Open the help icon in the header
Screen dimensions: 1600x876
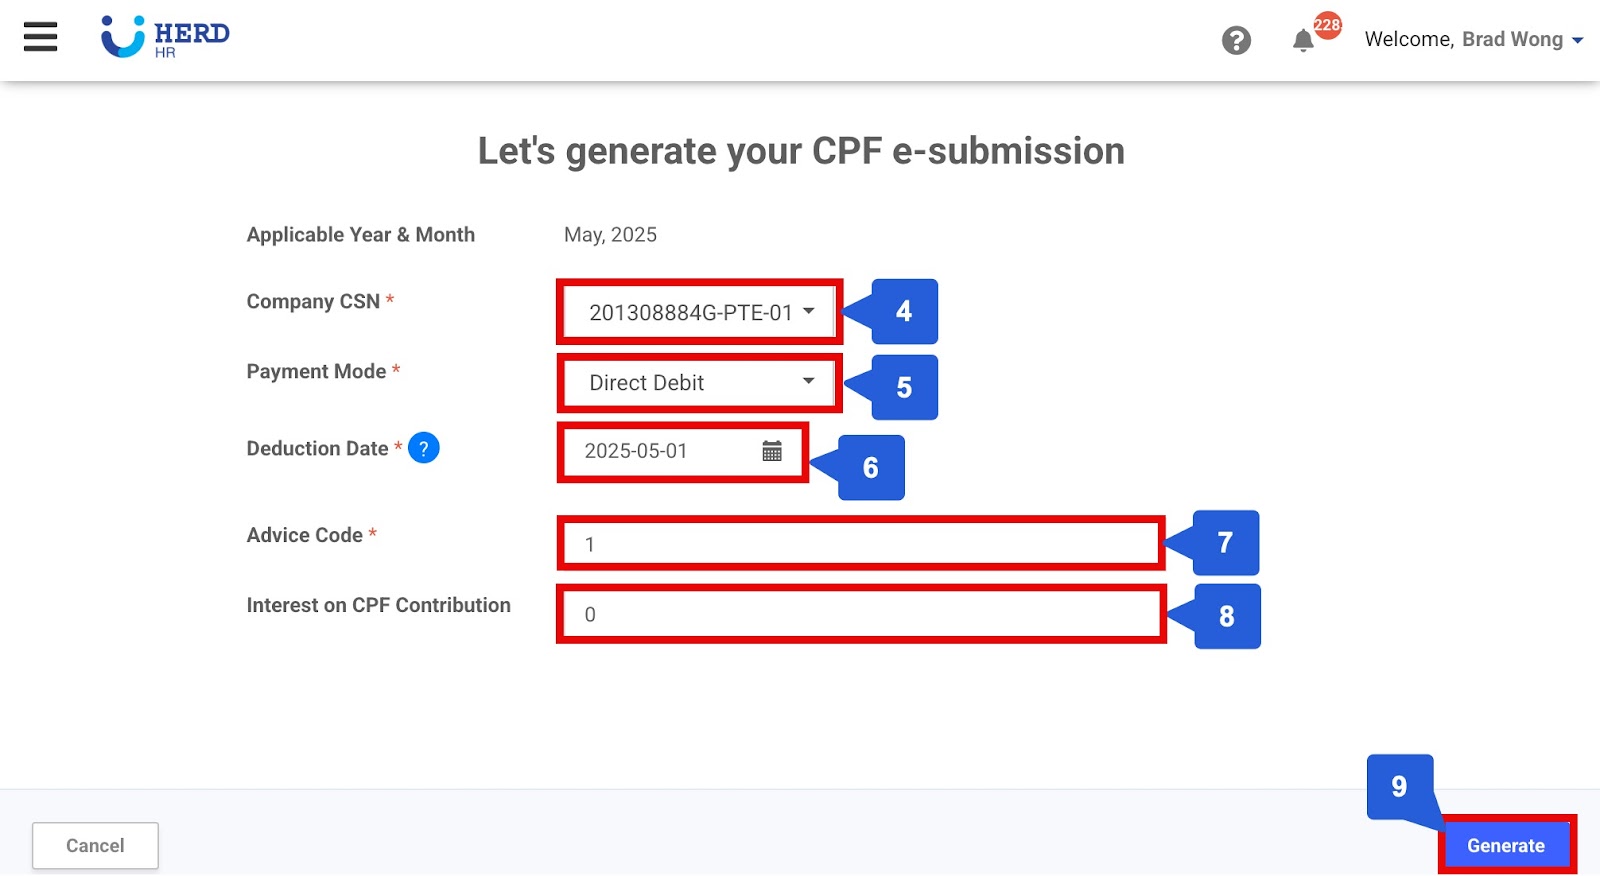tap(1236, 41)
